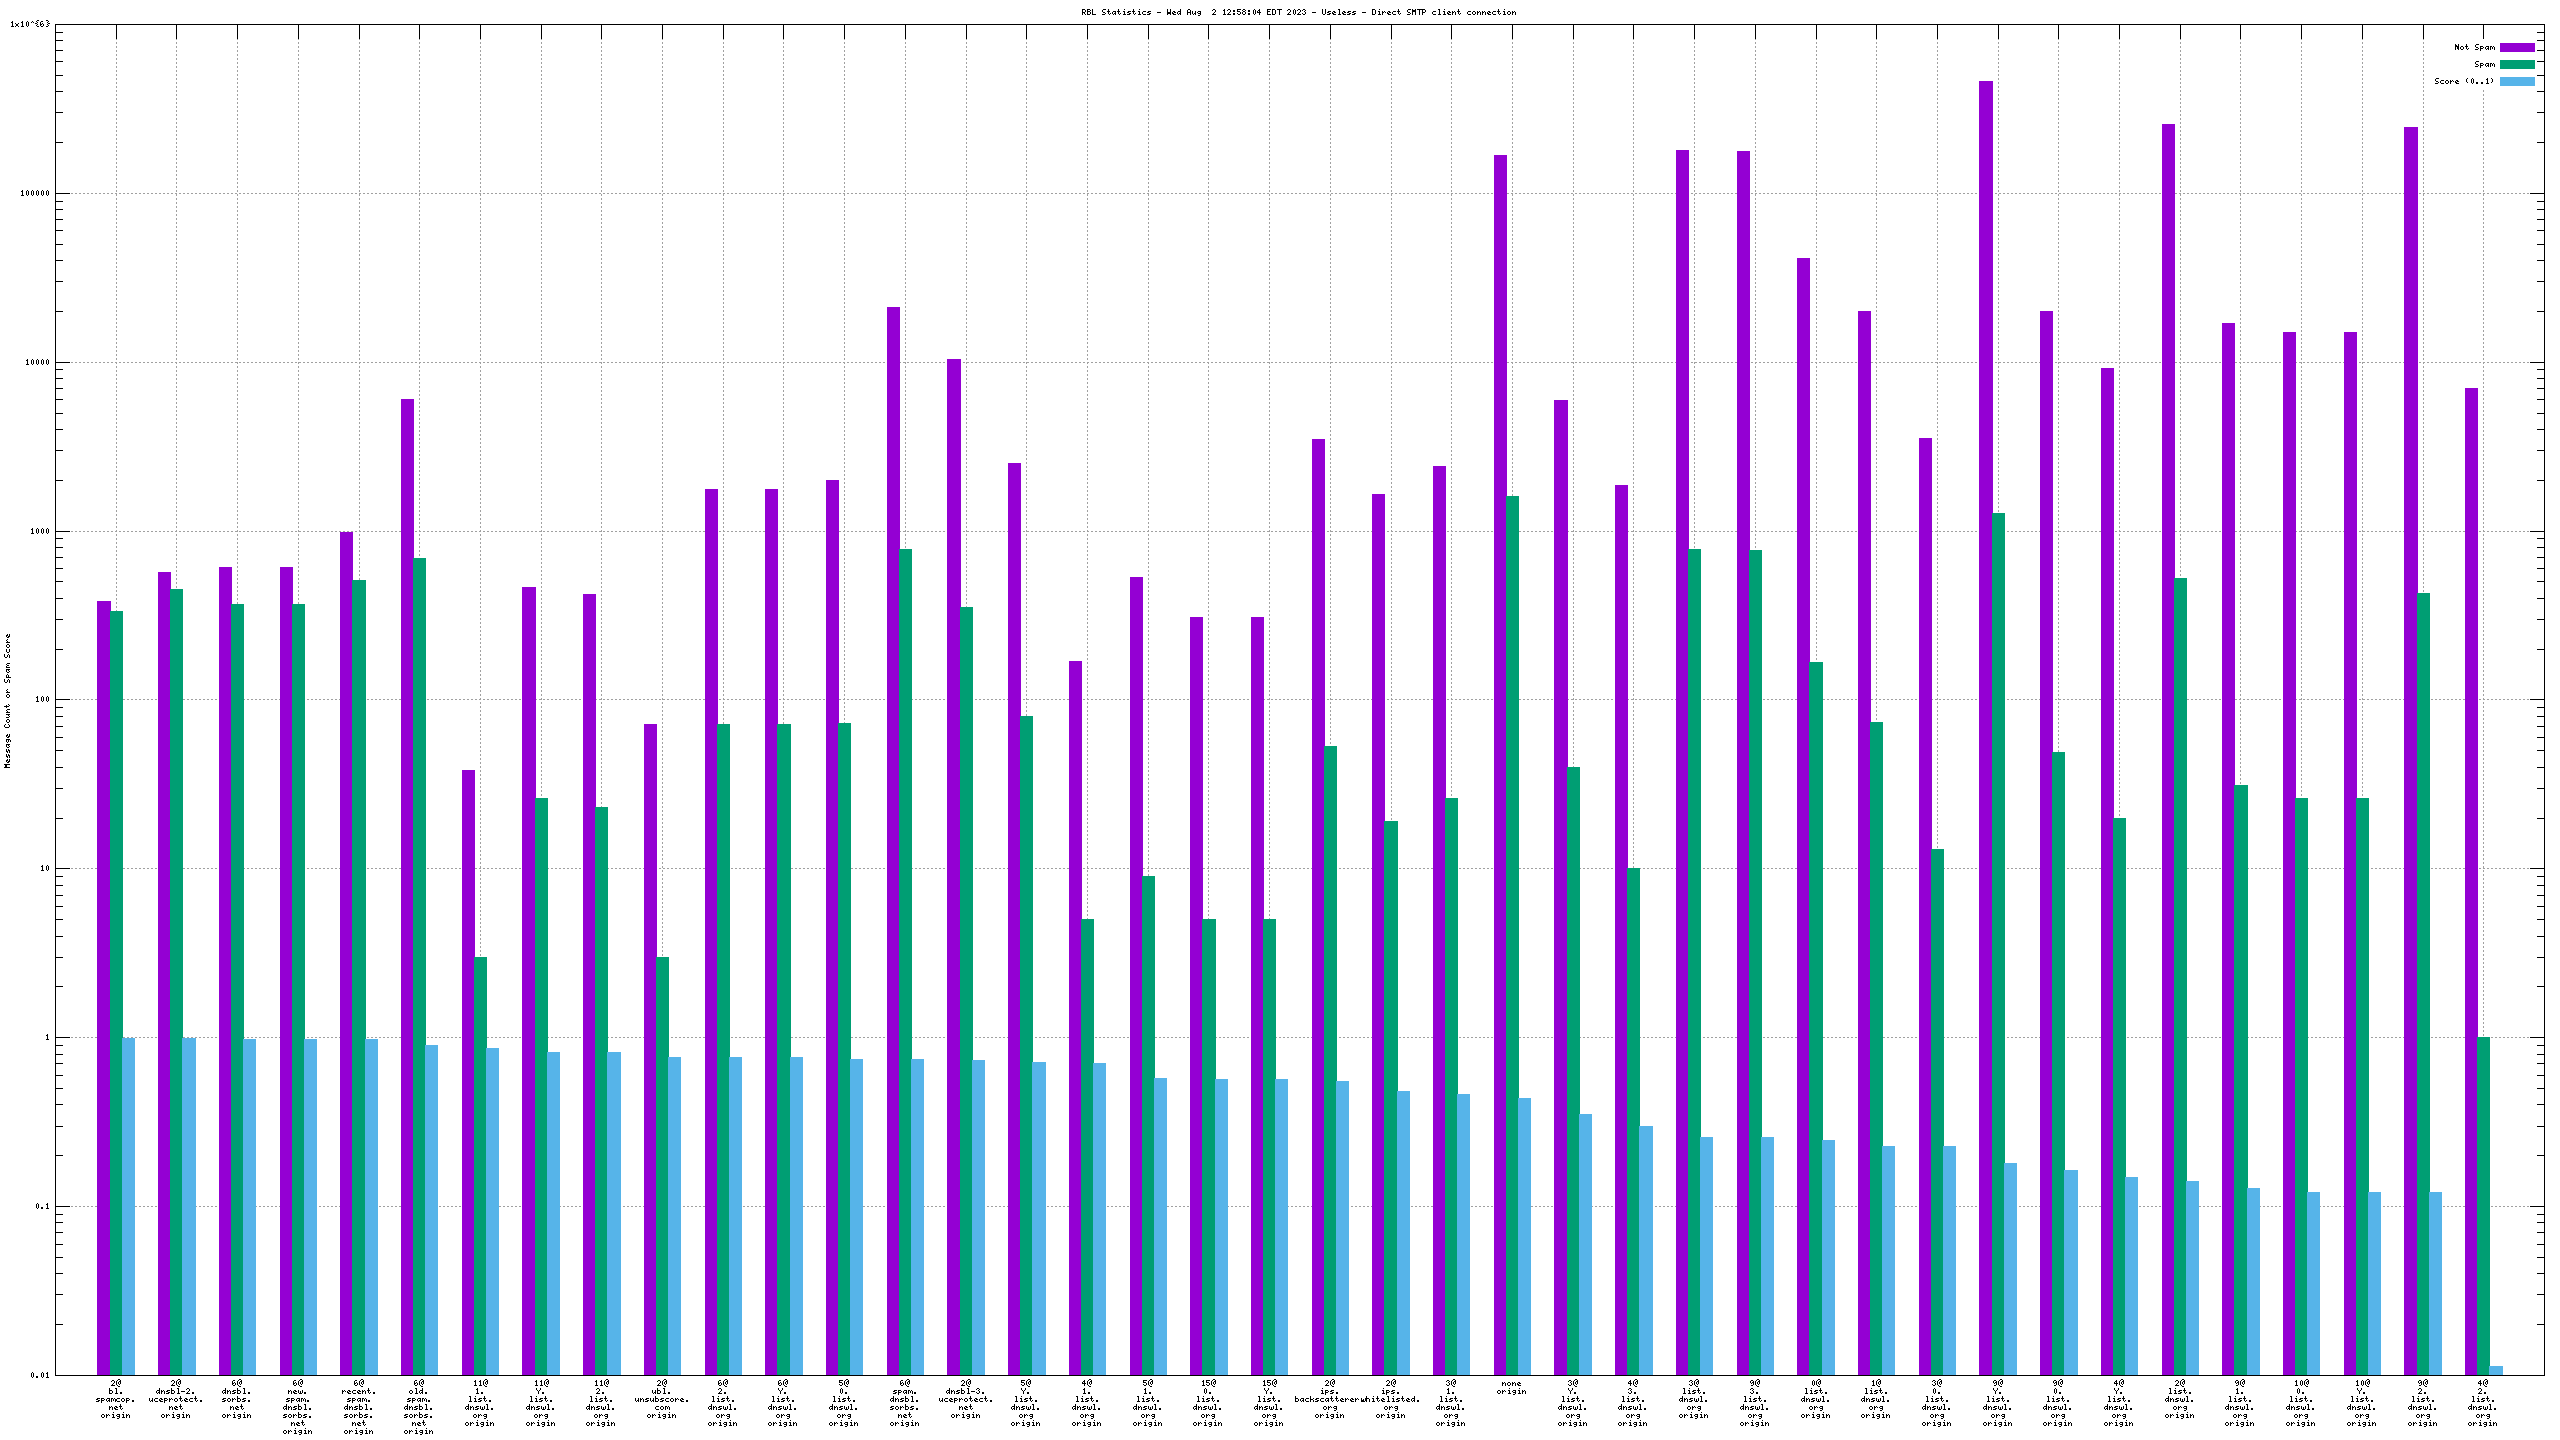Click the blue Score legend swatch
The height and width of the screenshot is (1440, 2560).
pos(2517,81)
